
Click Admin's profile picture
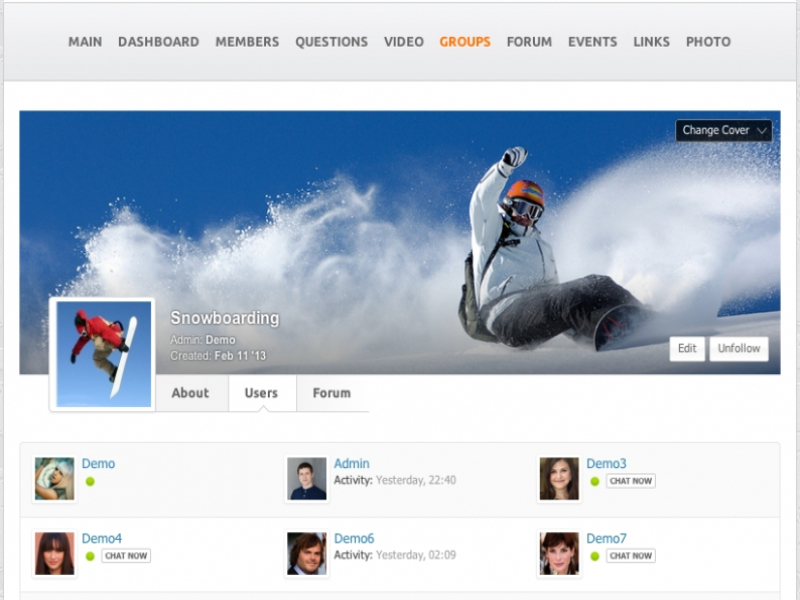click(306, 479)
